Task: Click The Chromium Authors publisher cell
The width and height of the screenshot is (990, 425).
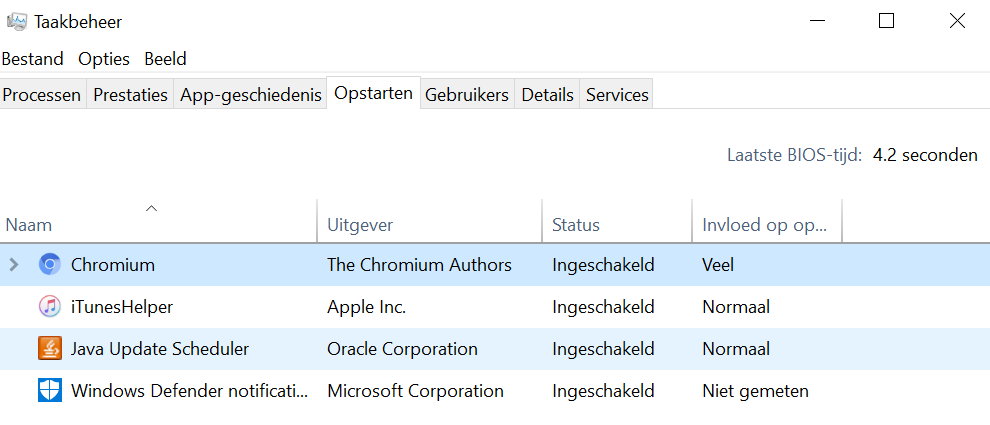Action: (419, 265)
